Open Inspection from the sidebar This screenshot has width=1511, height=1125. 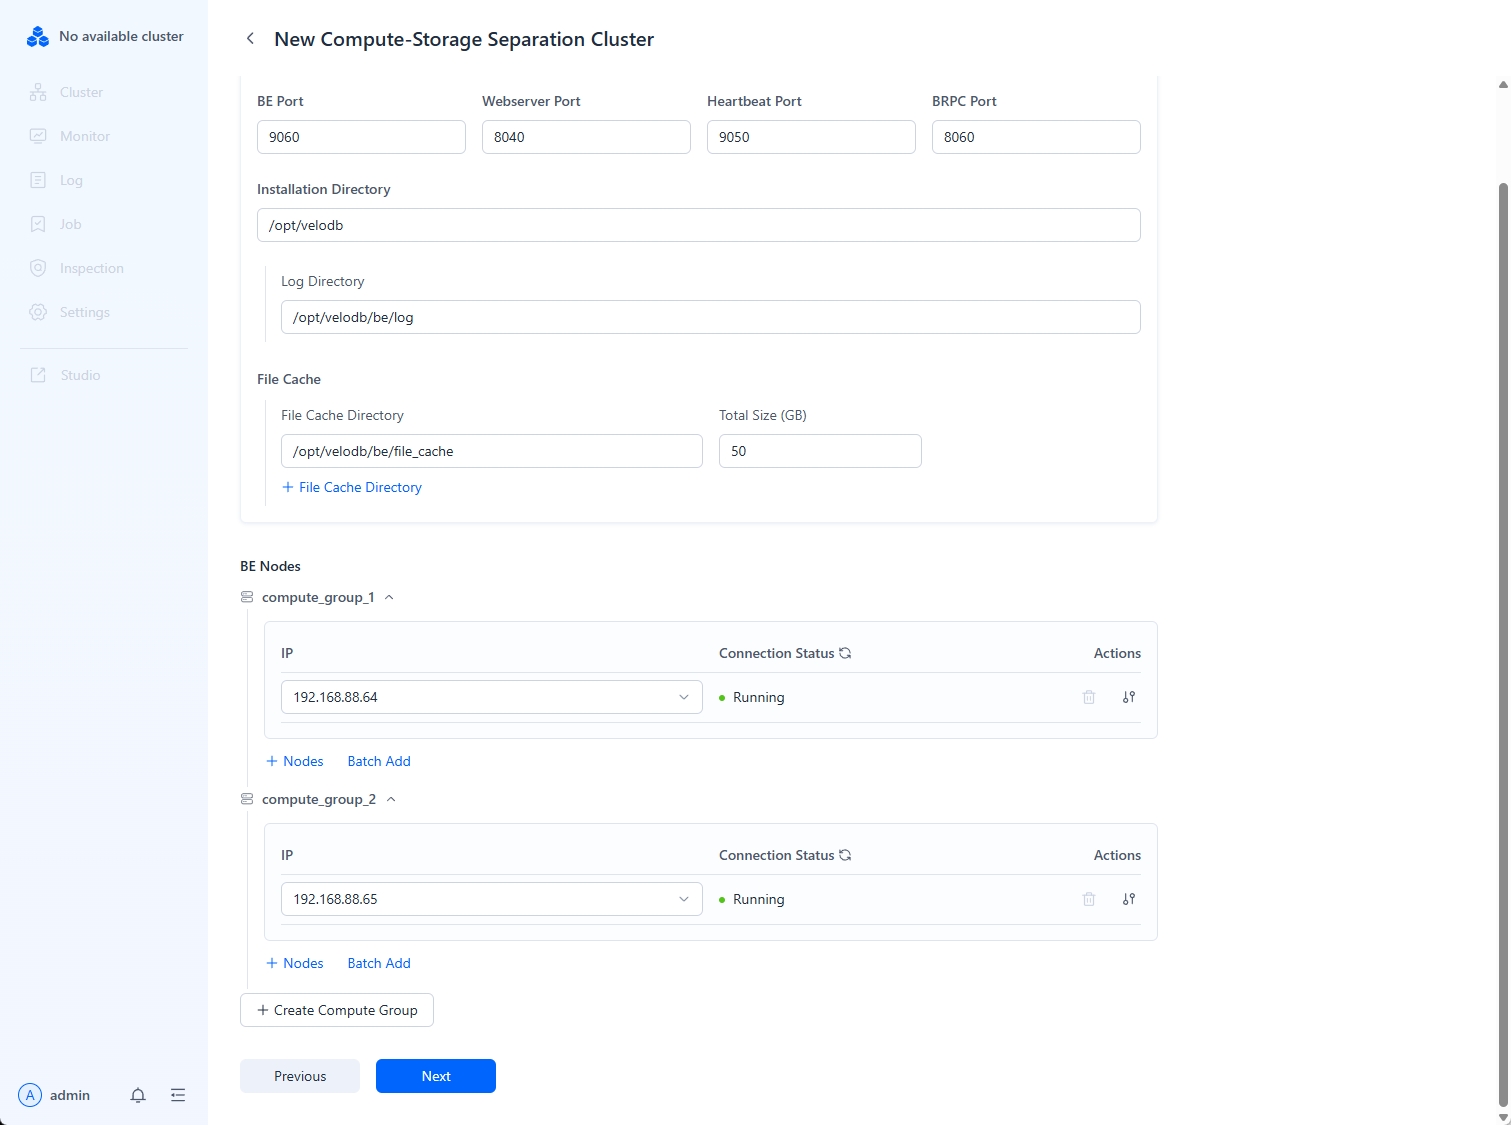[x=91, y=268]
